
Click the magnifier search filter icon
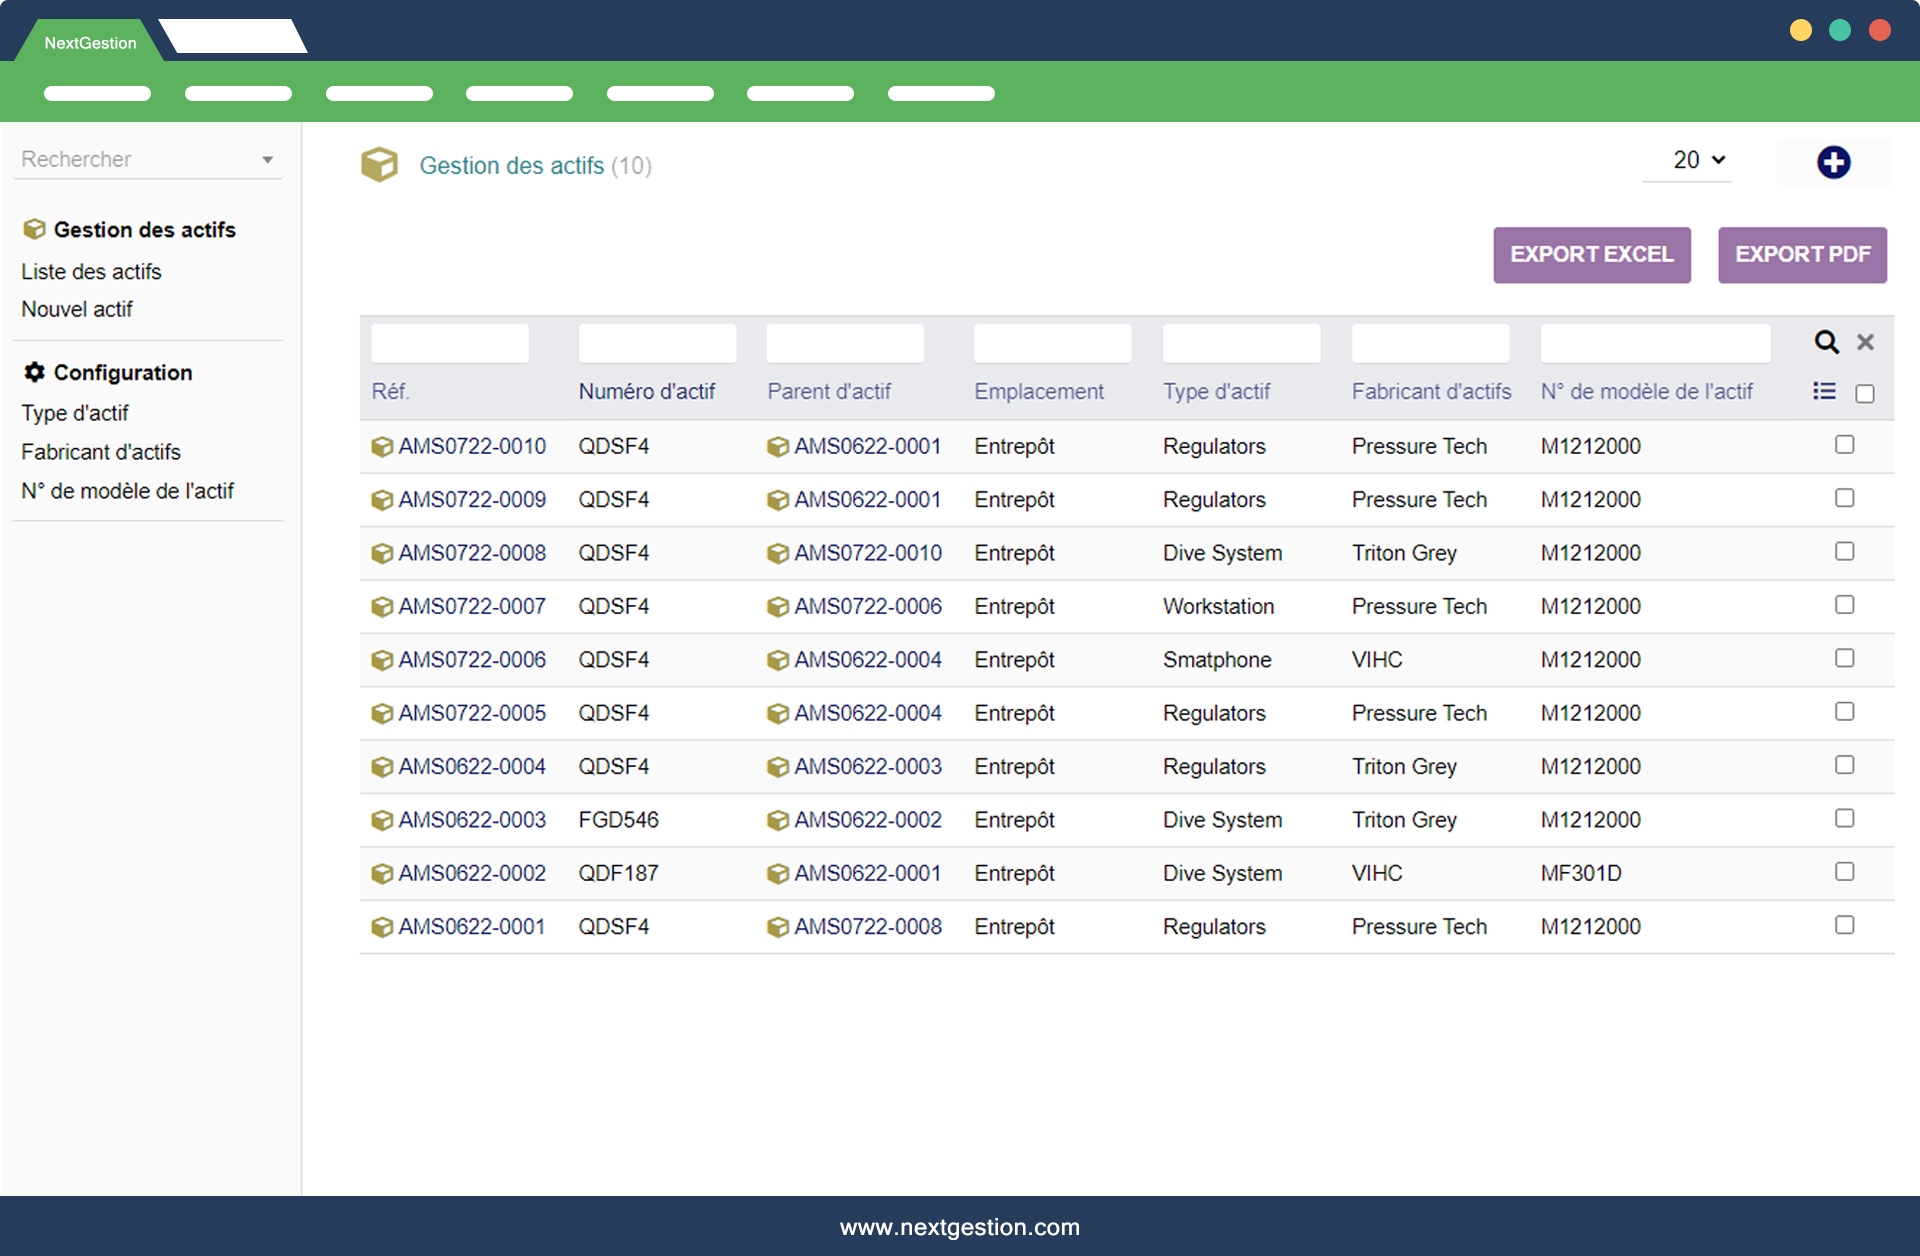(1826, 342)
